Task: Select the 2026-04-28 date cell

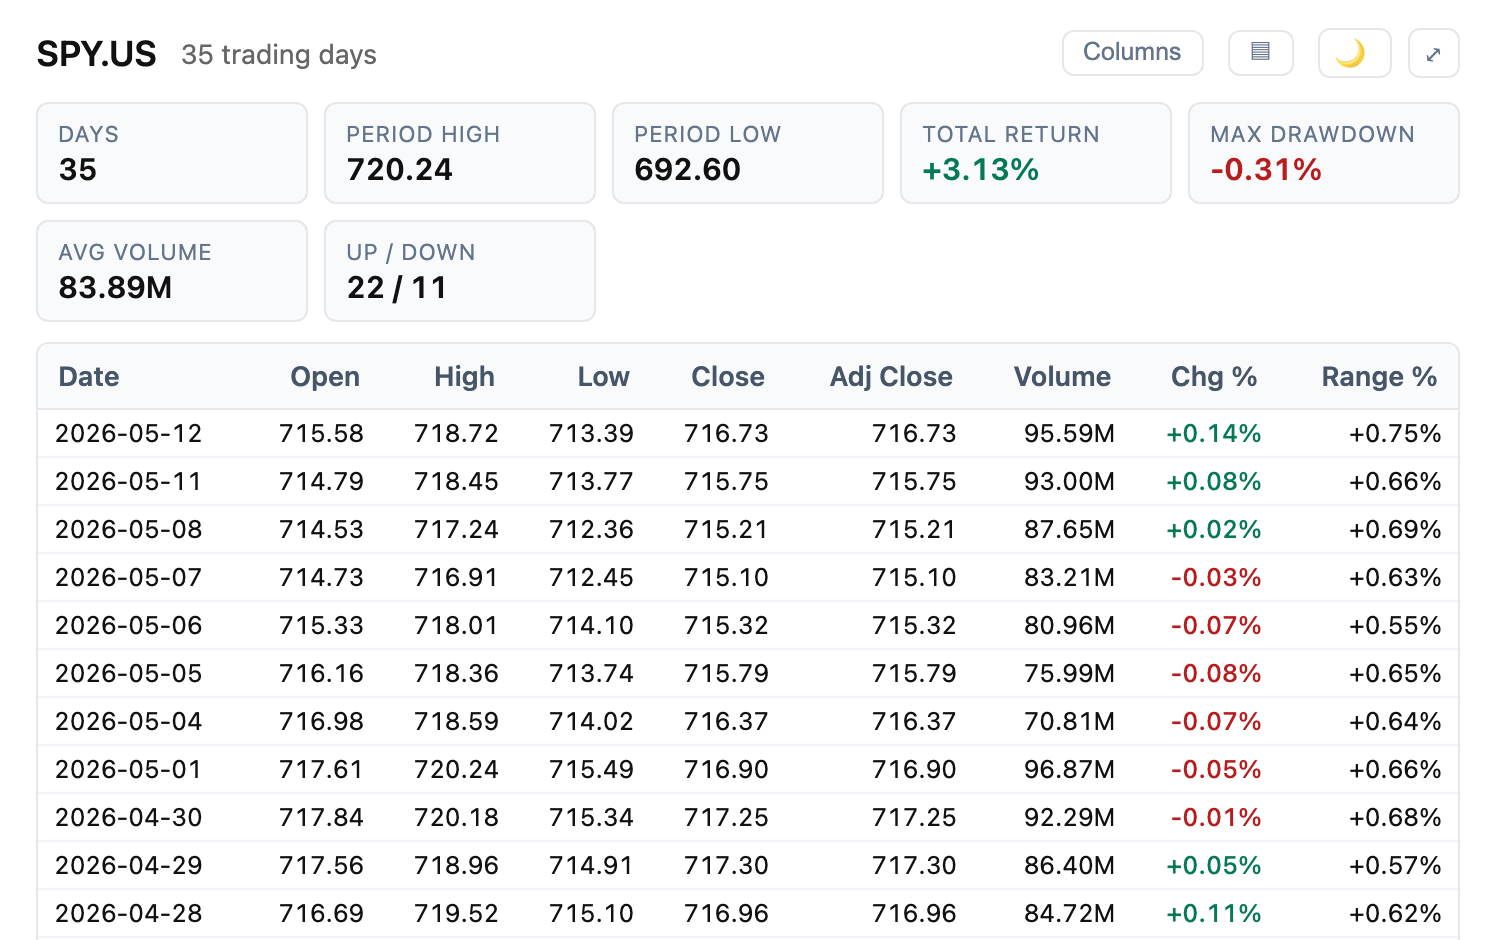Action: pyautogui.click(x=128, y=913)
